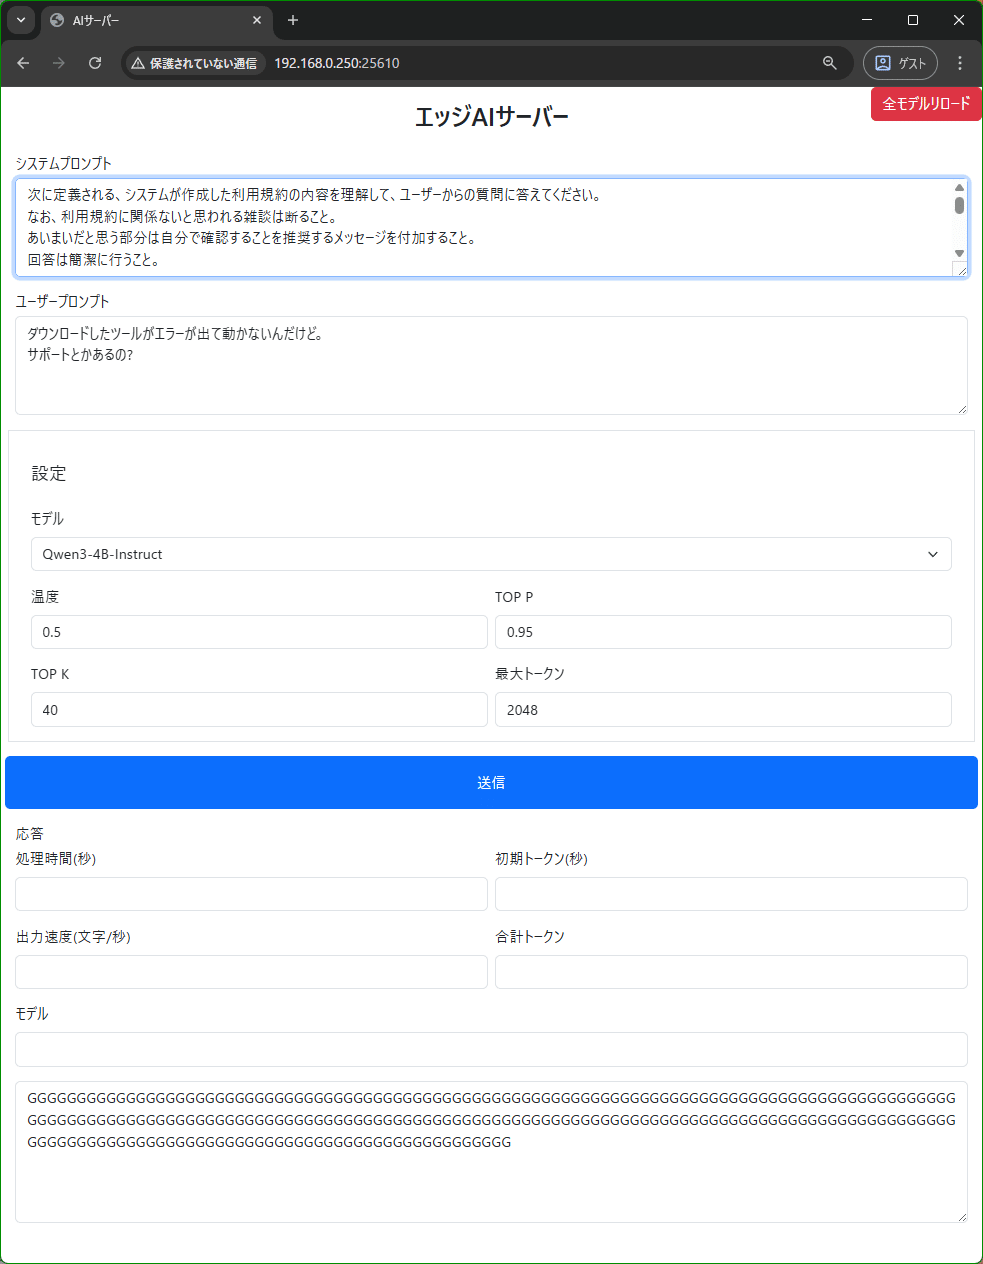This screenshot has height=1264, width=983.
Task: Click the page reload icon
Action: (95, 62)
